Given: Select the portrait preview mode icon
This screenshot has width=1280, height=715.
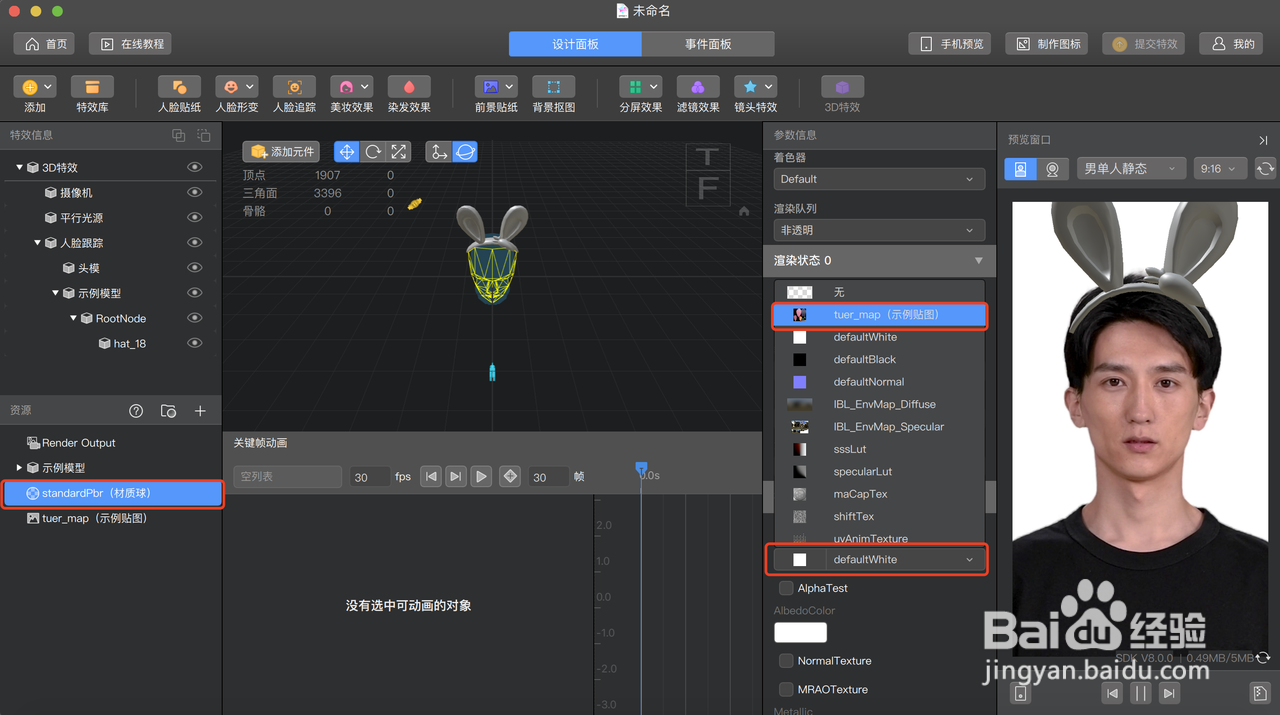Looking at the screenshot, I should pos(1020,169).
